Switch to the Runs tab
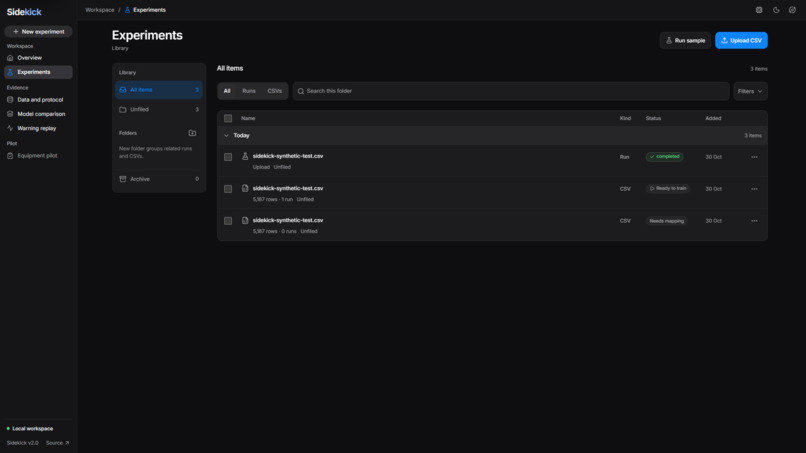 (249, 91)
